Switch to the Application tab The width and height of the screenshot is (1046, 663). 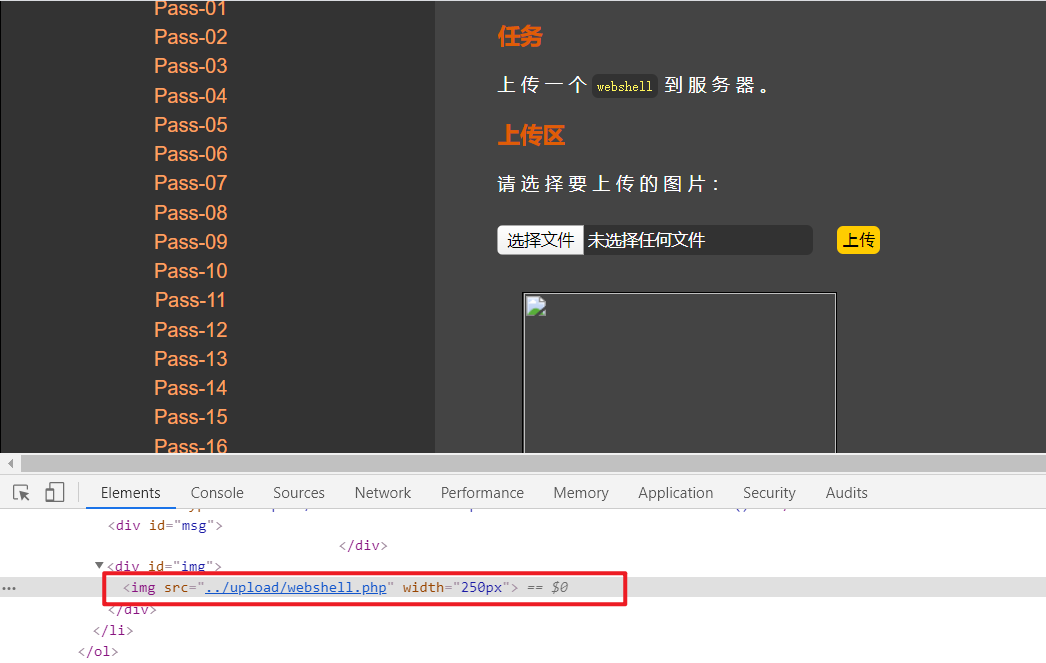[x=676, y=493]
